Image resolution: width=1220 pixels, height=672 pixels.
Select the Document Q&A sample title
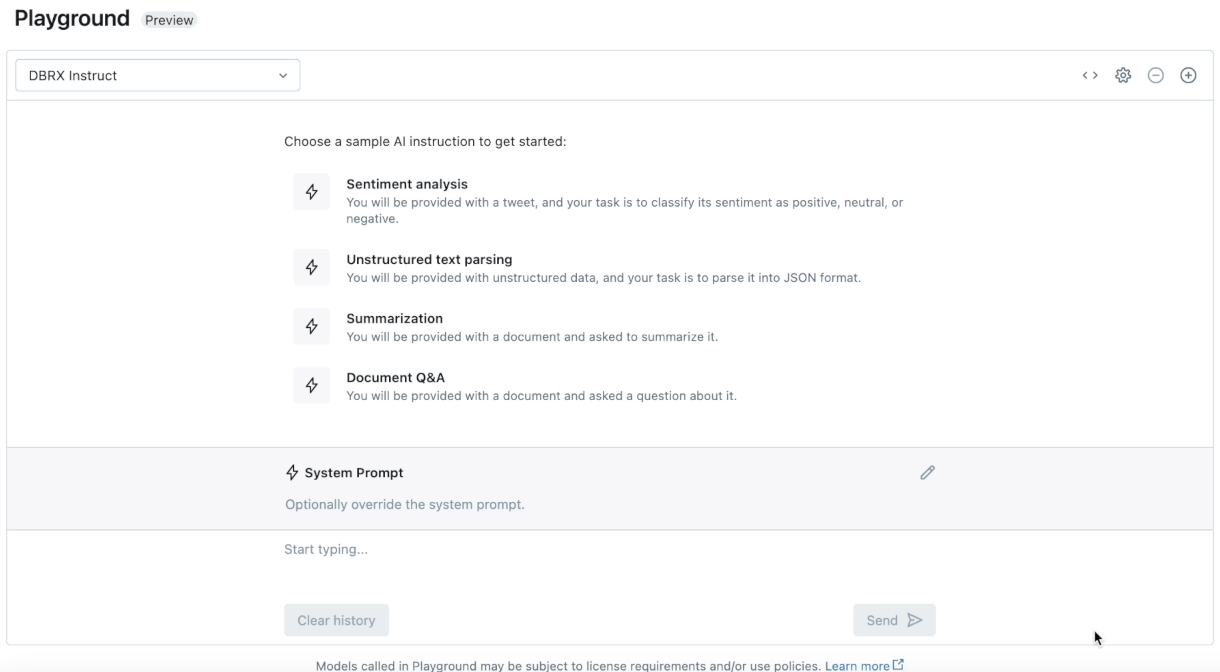(395, 378)
